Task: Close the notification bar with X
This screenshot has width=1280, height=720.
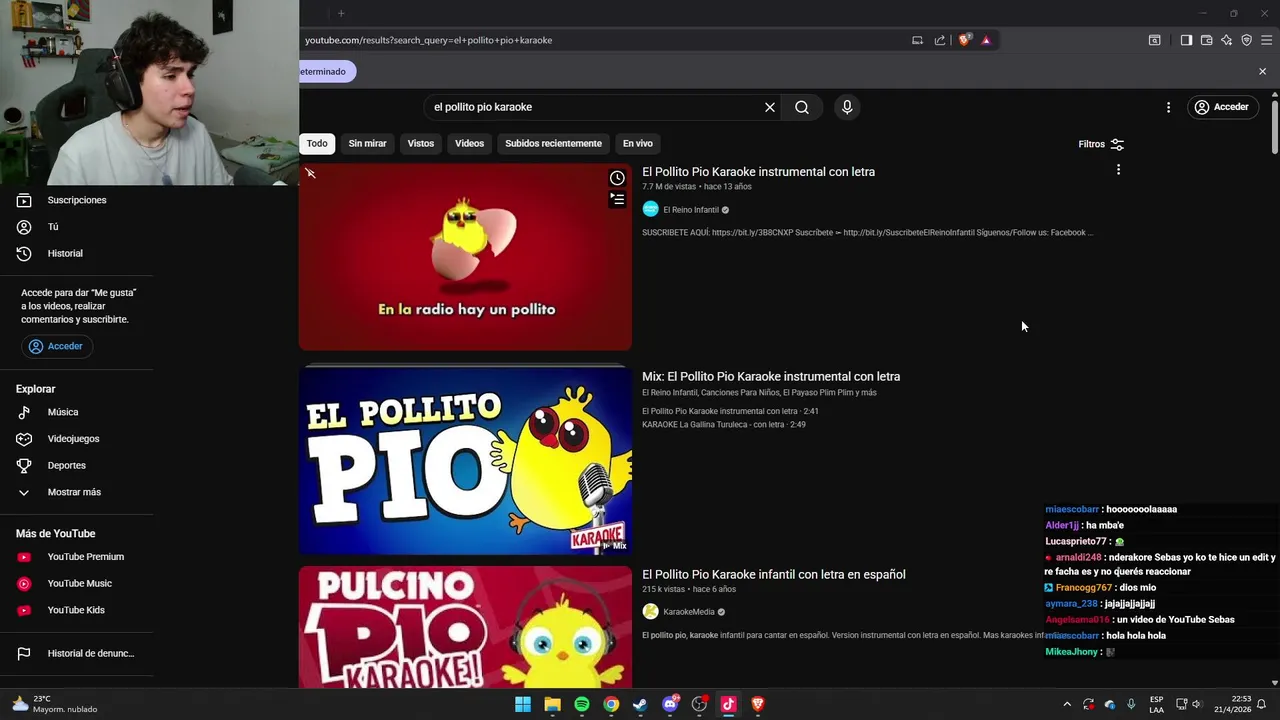Action: (x=1262, y=72)
